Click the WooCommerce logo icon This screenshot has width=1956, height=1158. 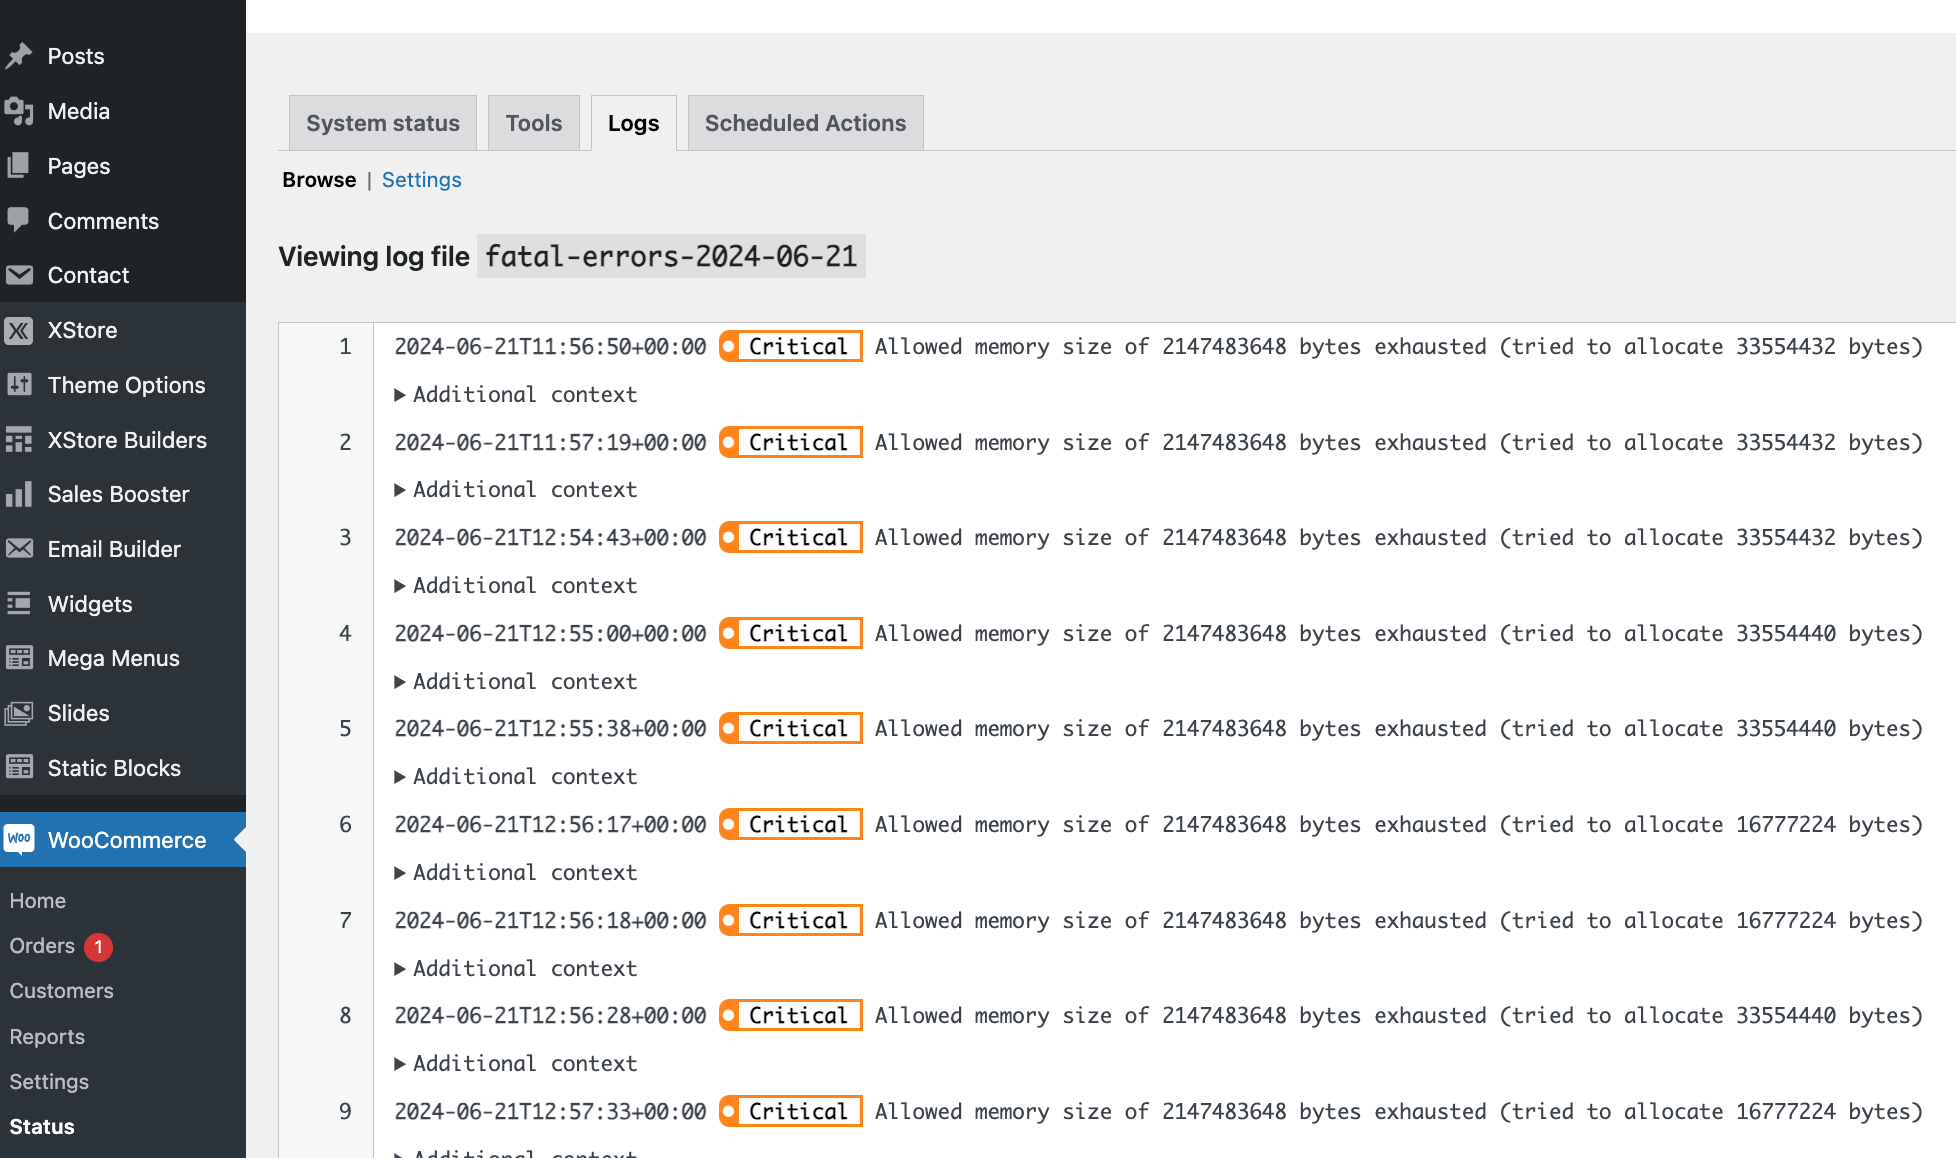pyautogui.click(x=19, y=839)
